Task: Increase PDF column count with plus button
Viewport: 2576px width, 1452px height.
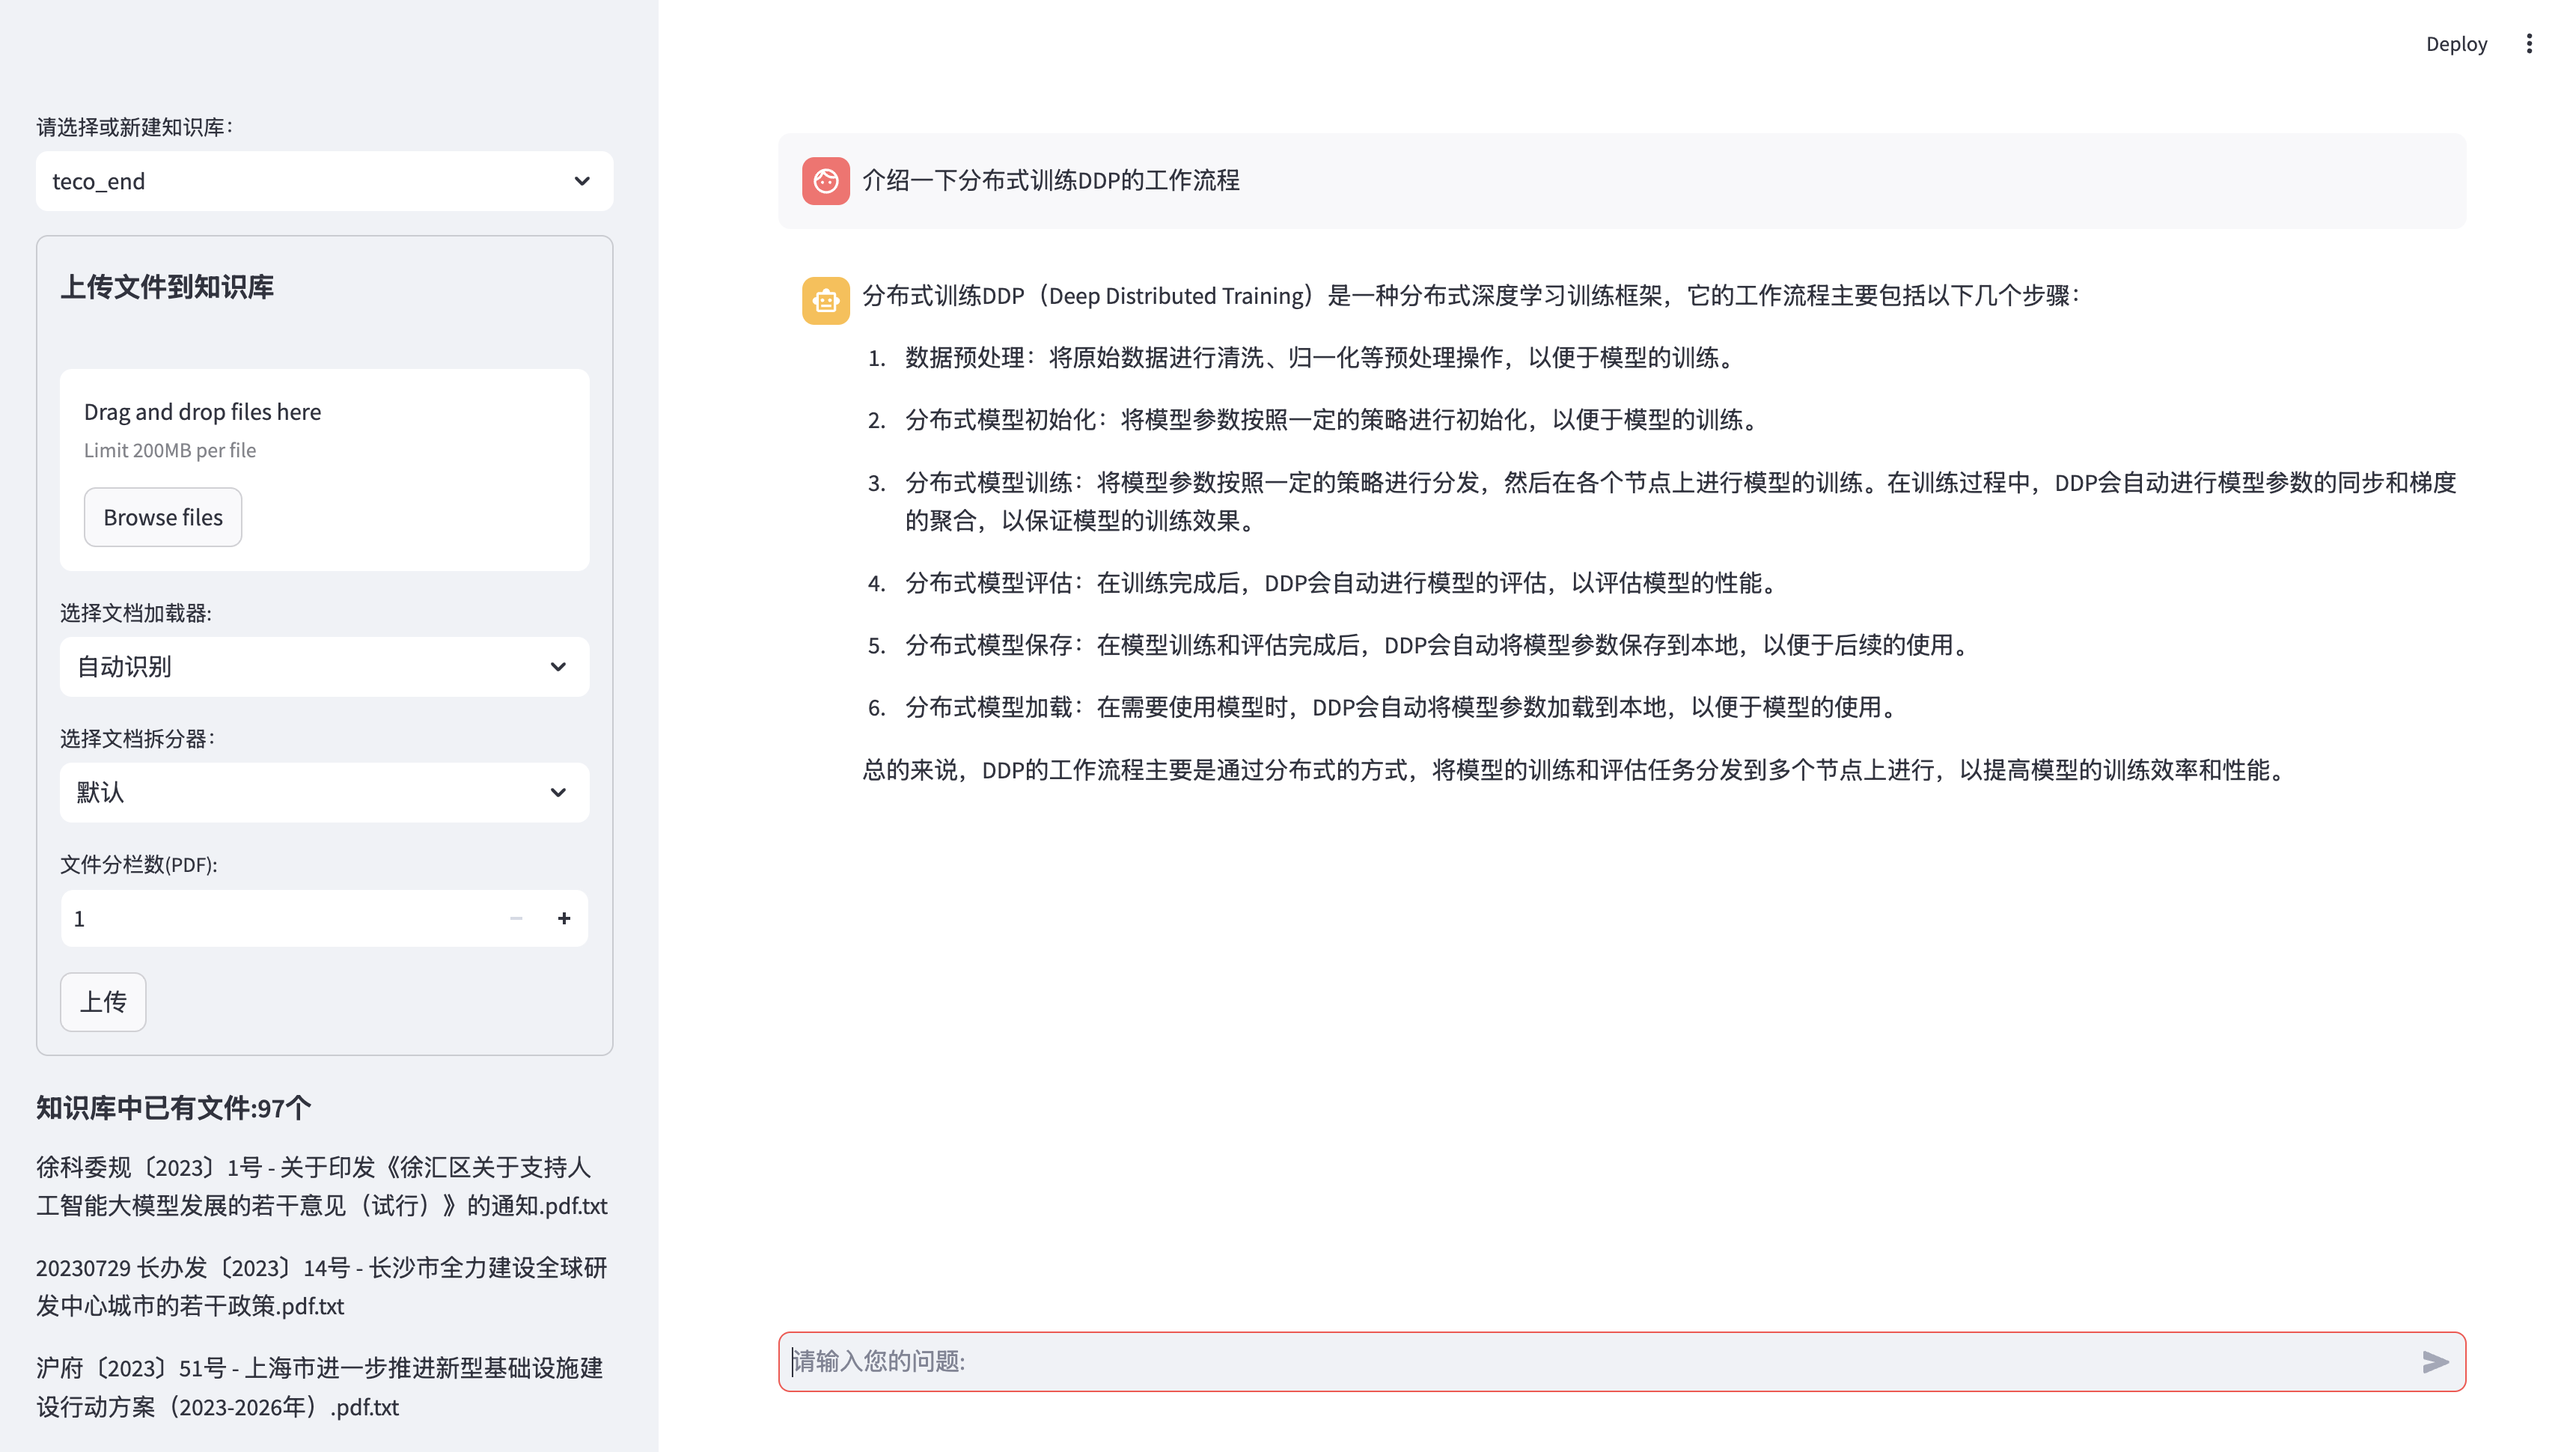Action: pos(564,918)
